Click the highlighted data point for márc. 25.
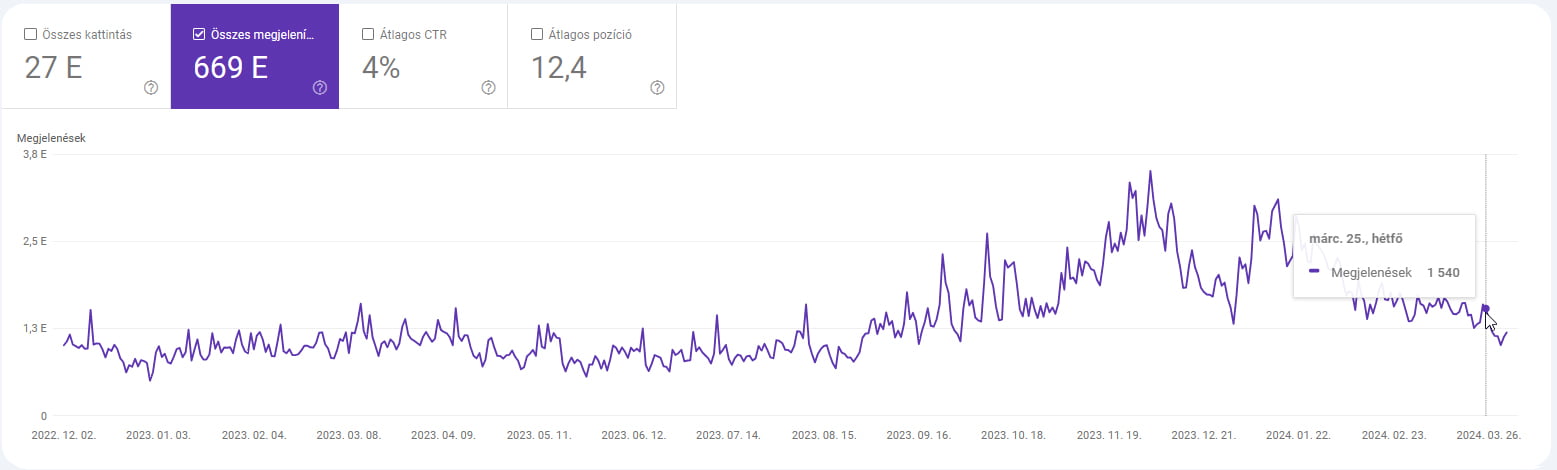This screenshot has width=1557, height=470. coord(1485,309)
